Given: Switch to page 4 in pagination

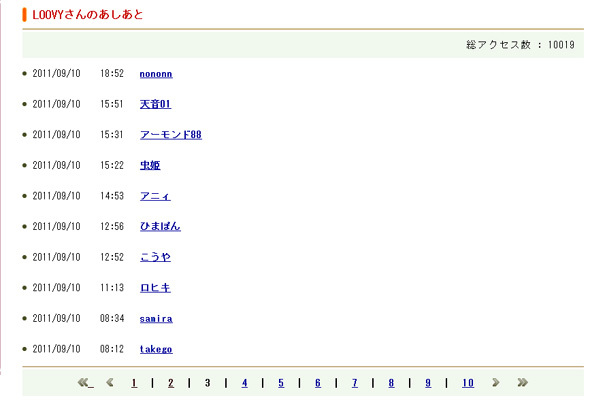Looking at the screenshot, I should click(244, 383).
